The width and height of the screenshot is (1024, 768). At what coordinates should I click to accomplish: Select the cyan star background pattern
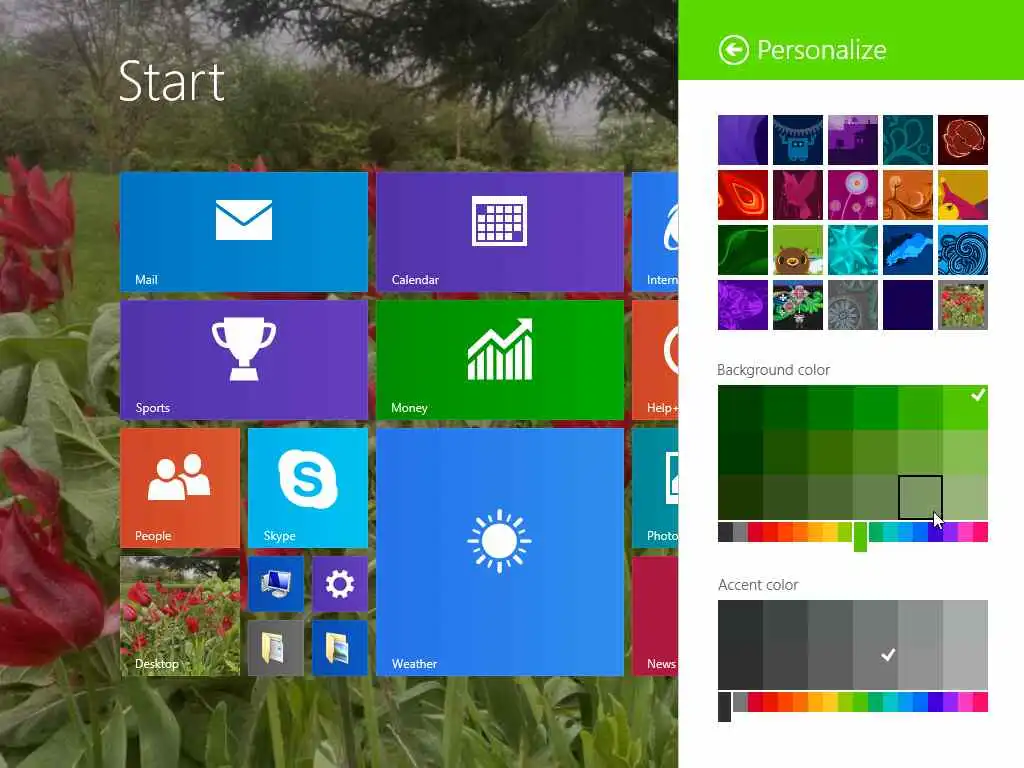pyautogui.click(x=852, y=249)
